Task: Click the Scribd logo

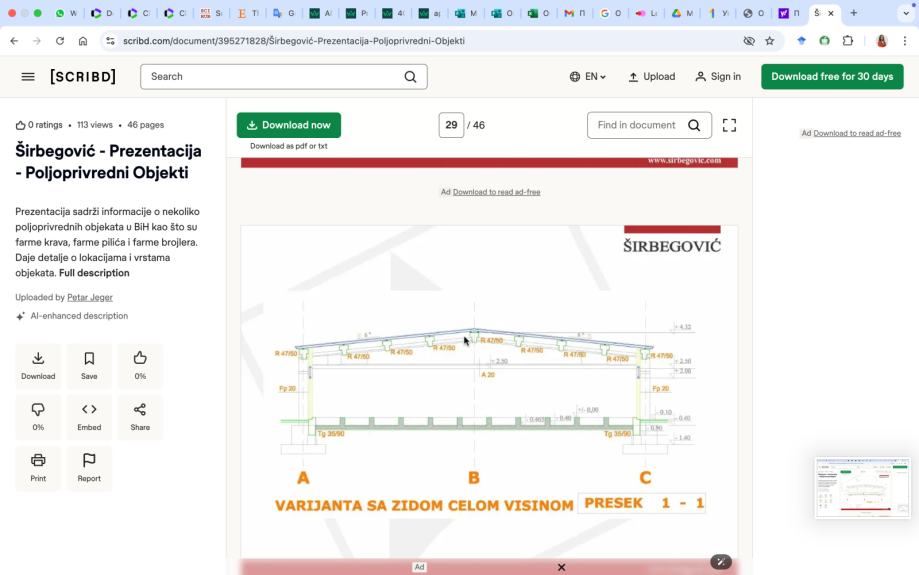Action: click(83, 77)
